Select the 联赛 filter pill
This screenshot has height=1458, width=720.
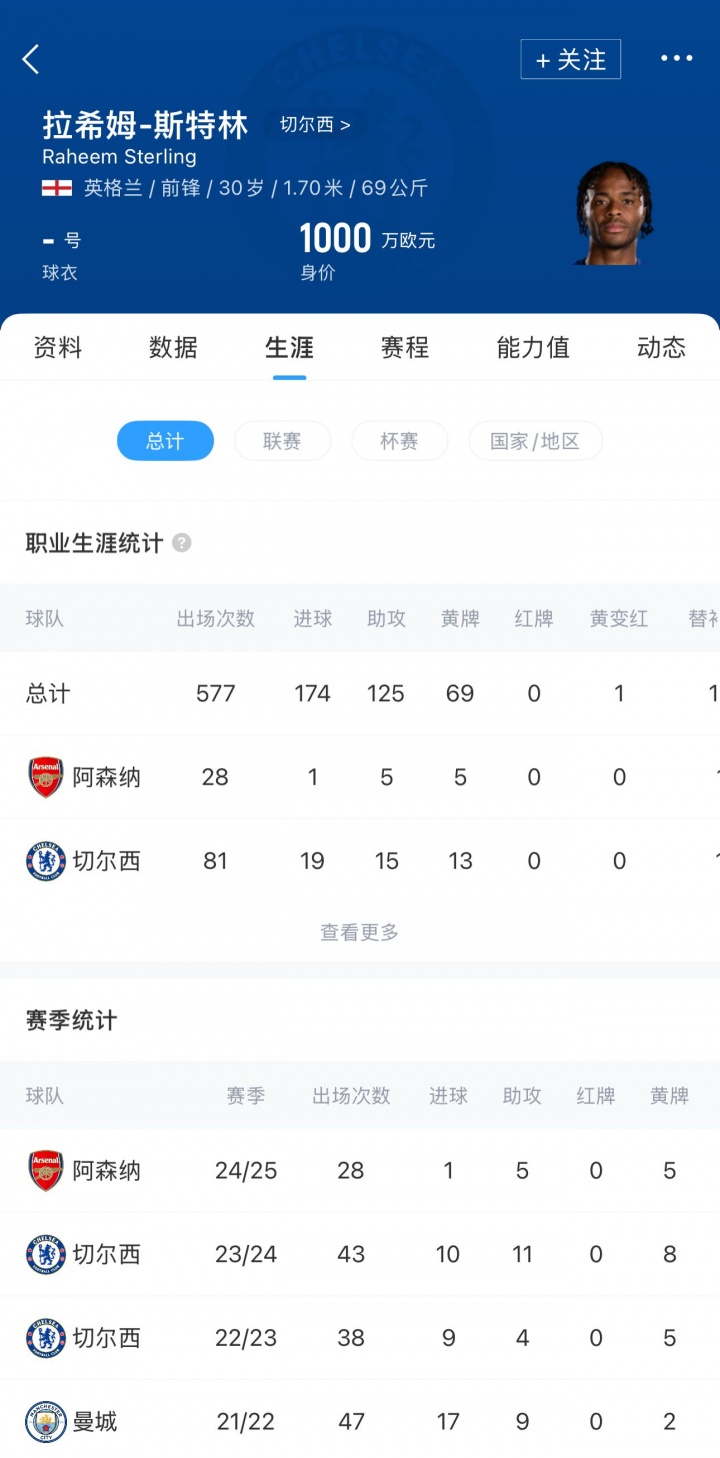(x=282, y=441)
